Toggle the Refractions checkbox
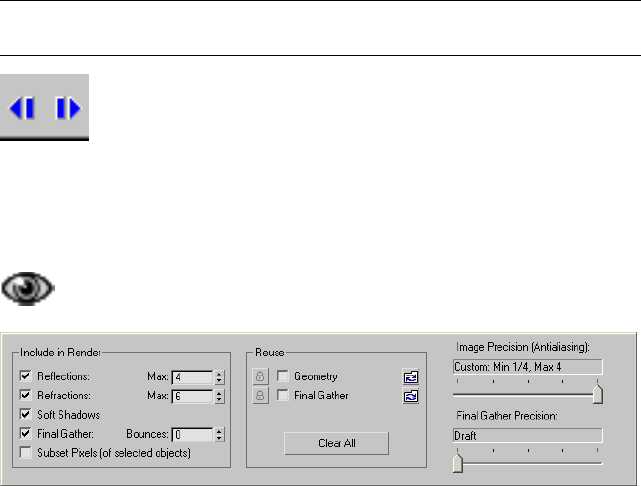The width and height of the screenshot is (641, 486). point(25,395)
